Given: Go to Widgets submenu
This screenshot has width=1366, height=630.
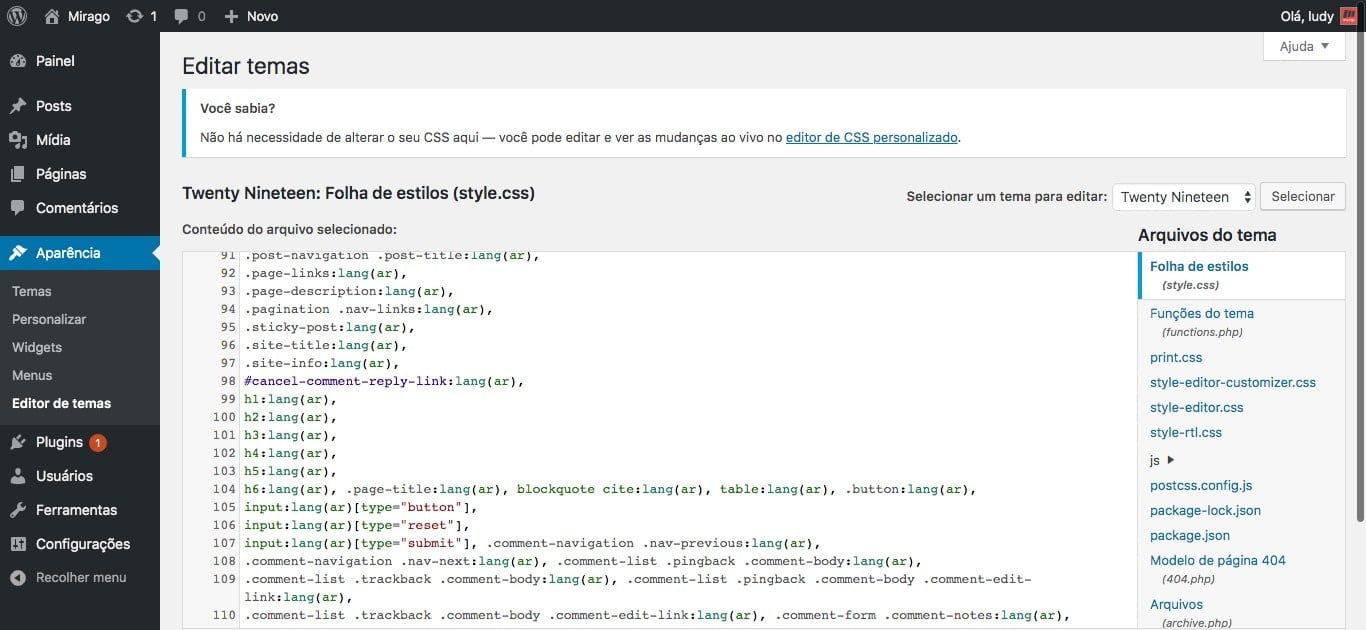Looking at the screenshot, I should tap(37, 347).
